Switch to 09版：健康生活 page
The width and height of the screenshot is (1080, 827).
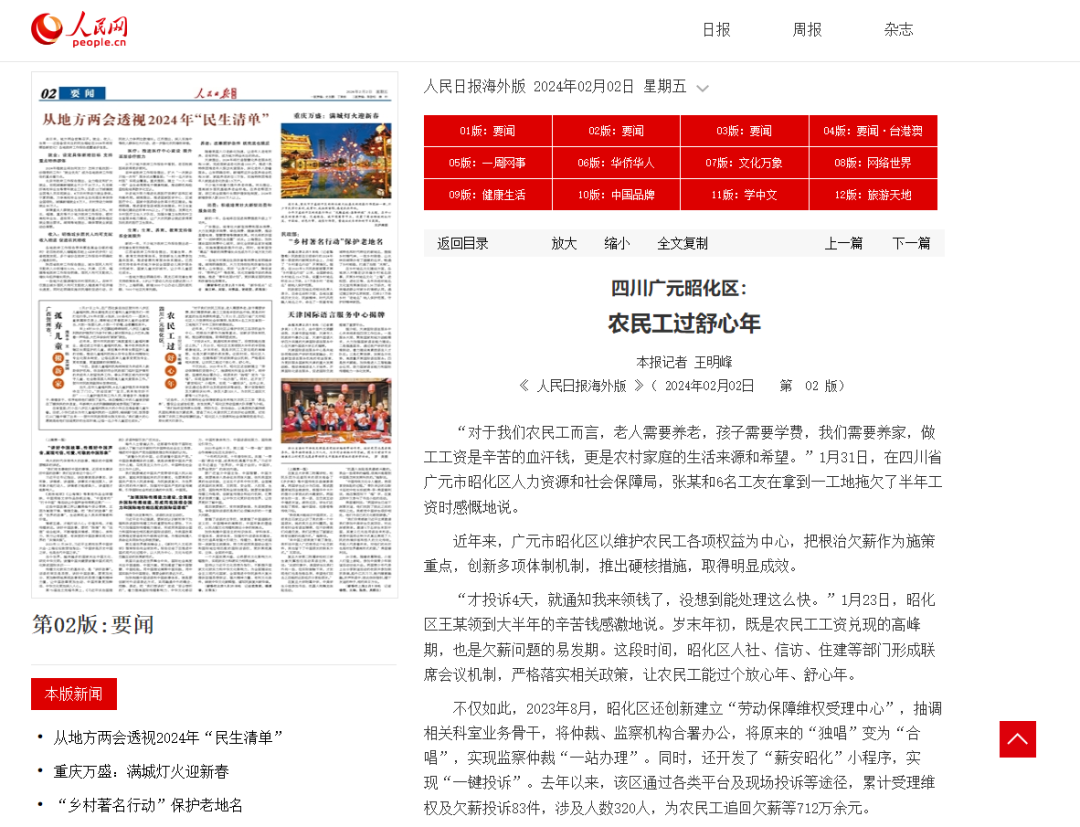click(487, 195)
